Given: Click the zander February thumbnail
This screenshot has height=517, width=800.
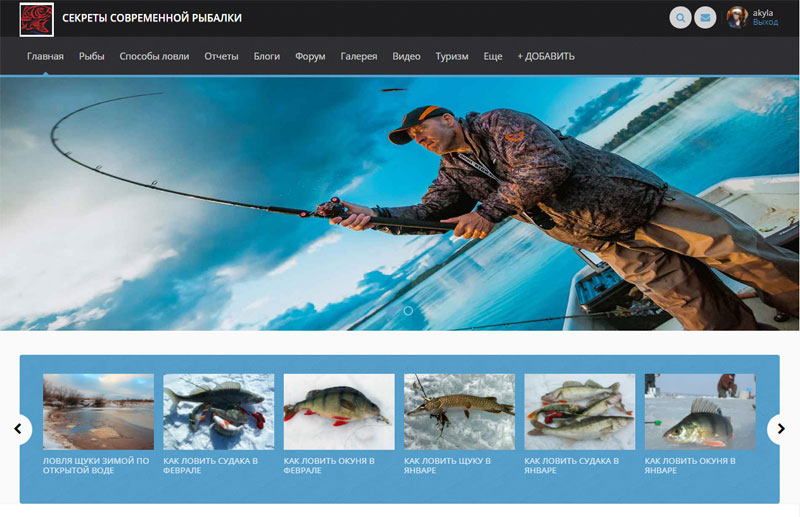Looking at the screenshot, I should pos(219,412).
